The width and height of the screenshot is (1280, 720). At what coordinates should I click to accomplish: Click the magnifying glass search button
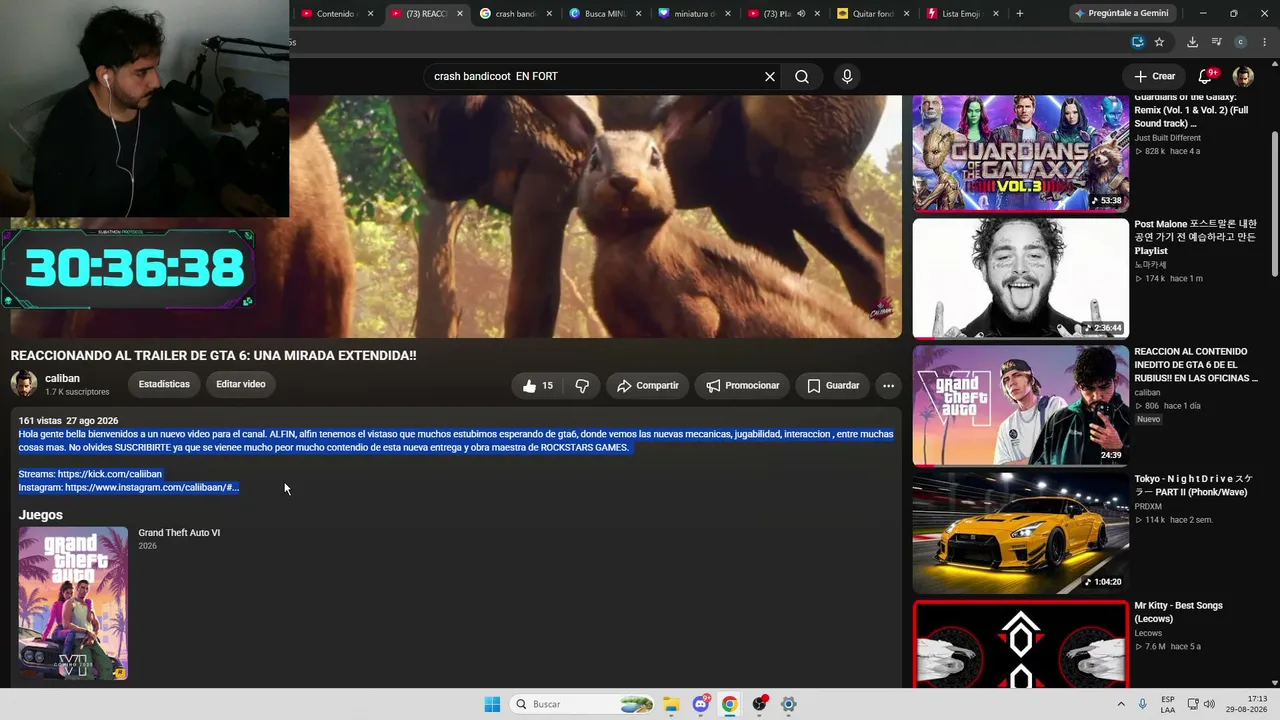tap(802, 77)
